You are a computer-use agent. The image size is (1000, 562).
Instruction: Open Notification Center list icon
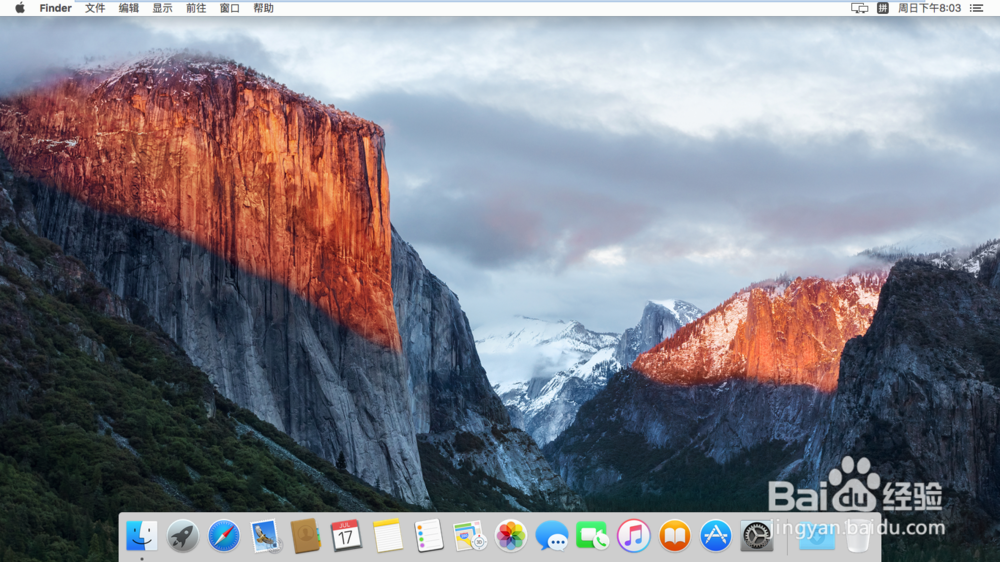point(976,8)
